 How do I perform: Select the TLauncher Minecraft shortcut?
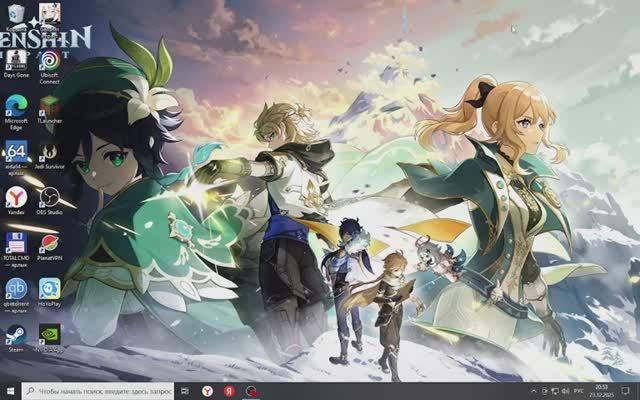pyautogui.click(x=49, y=110)
